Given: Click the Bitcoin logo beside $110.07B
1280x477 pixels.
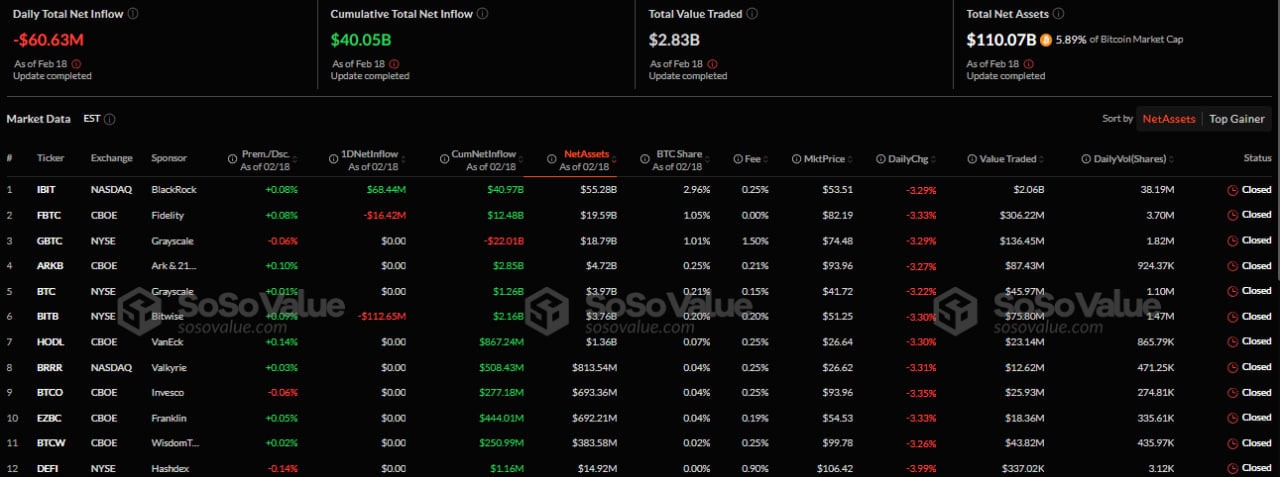Looking at the screenshot, I should (1046, 40).
